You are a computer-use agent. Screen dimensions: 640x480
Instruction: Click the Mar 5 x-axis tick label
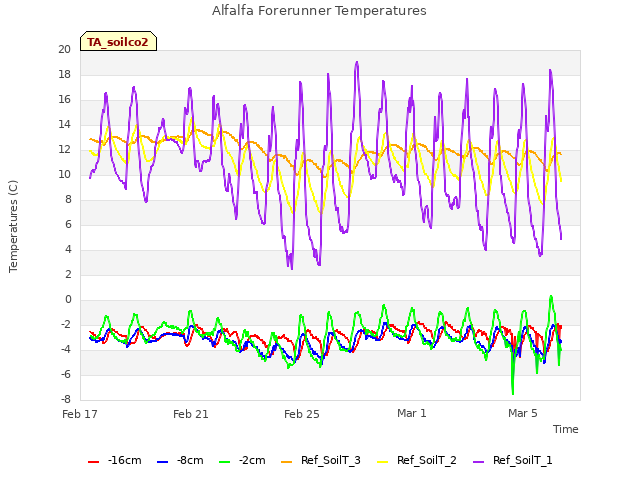[x=523, y=413]
